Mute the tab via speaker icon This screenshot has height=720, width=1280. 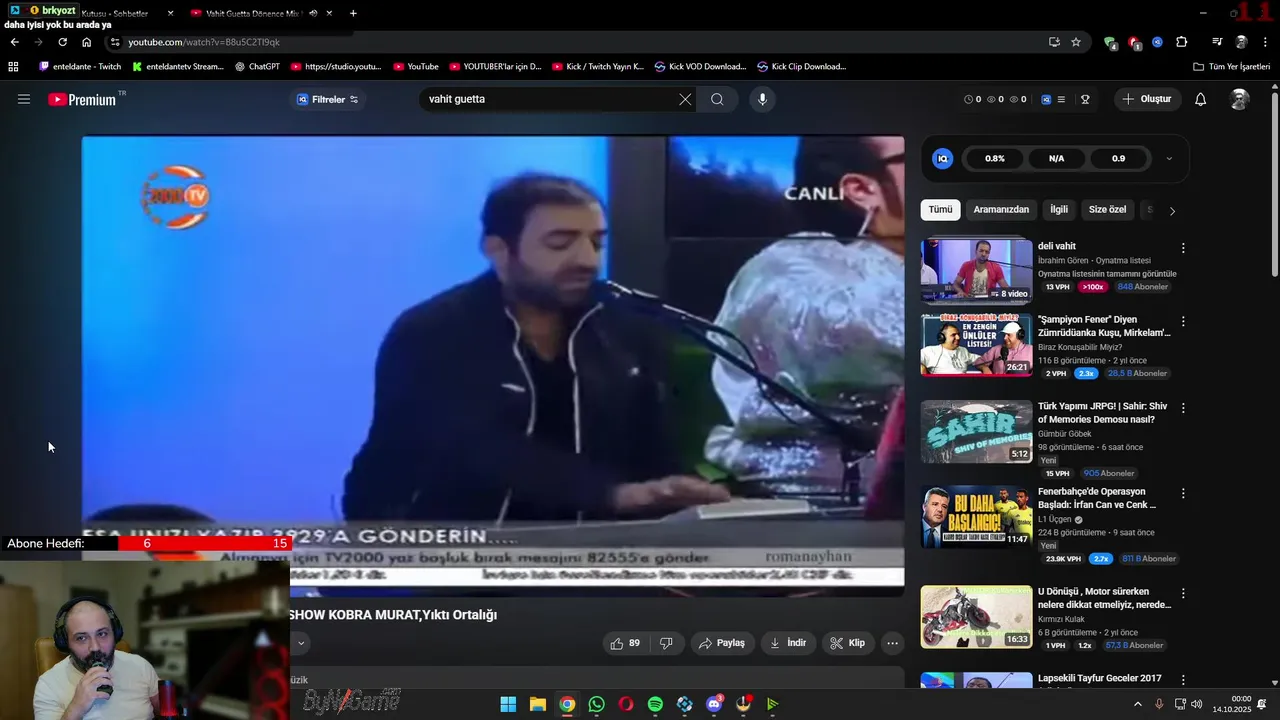pyautogui.click(x=313, y=13)
